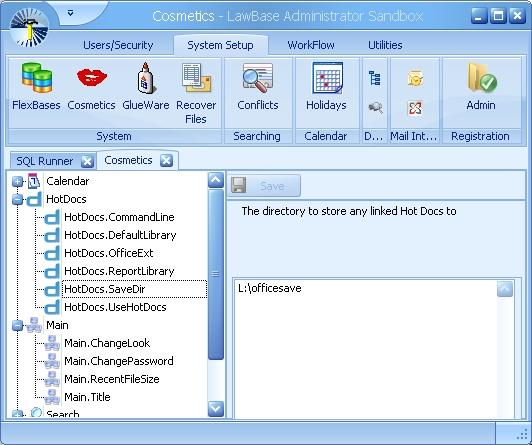Click the Calendar node icon in tree
532x445 pixels.
[34, 181]
